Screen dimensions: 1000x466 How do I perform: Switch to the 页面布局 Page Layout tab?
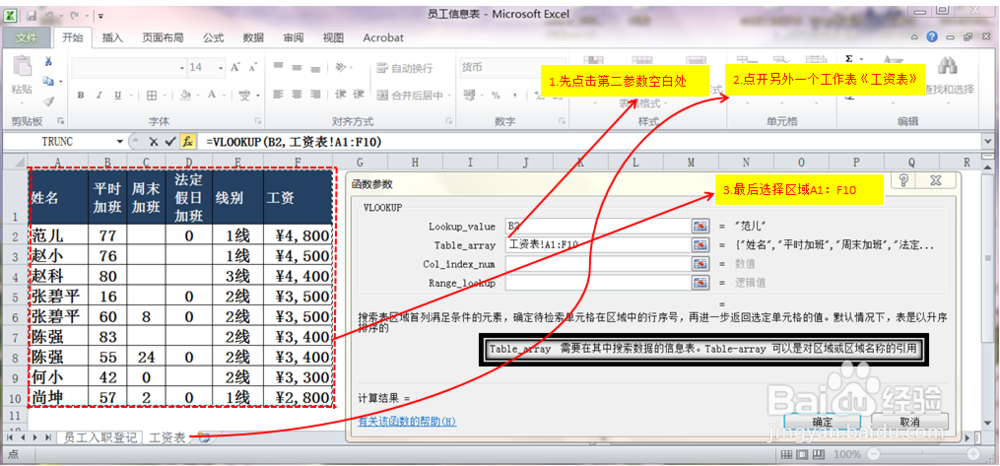click(163, 38)
